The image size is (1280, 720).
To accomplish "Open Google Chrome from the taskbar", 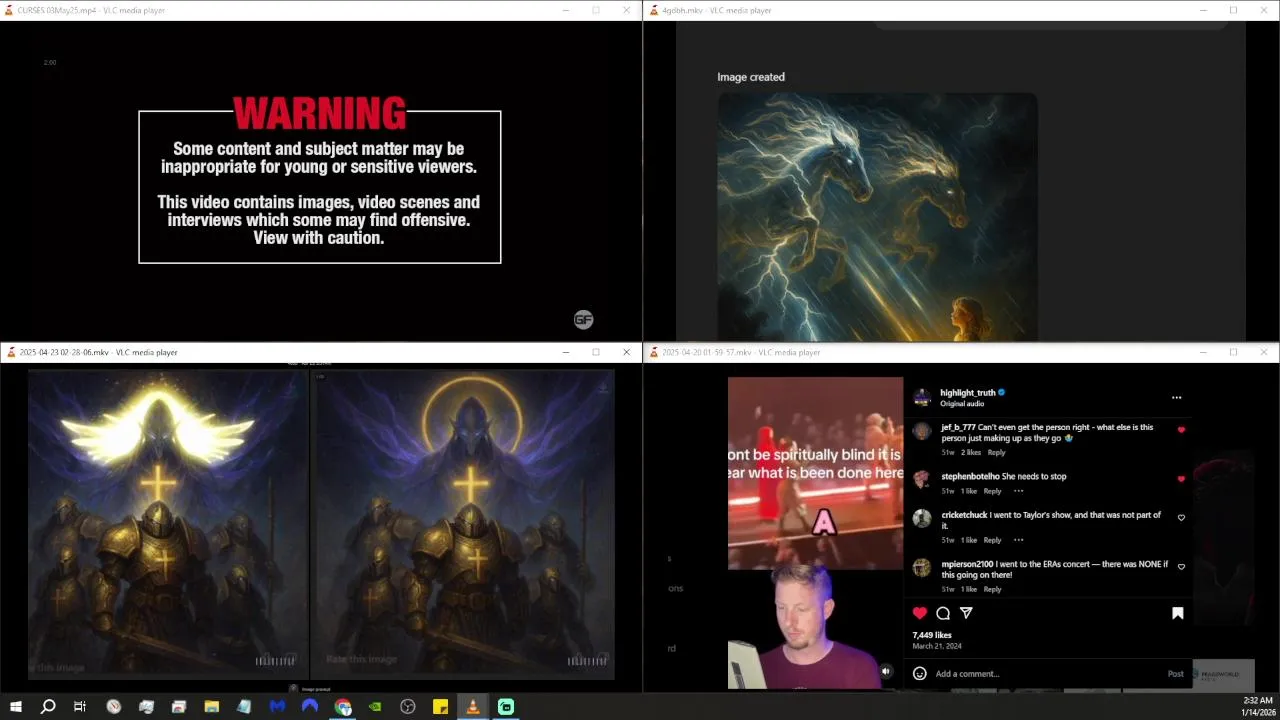I will point(343,707).
